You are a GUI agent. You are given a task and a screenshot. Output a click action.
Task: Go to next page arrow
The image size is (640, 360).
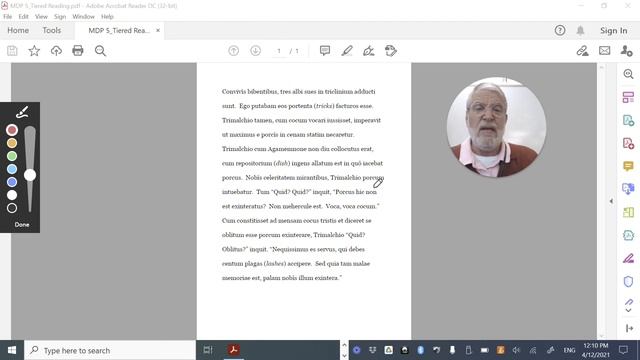[x=256, y=51]
